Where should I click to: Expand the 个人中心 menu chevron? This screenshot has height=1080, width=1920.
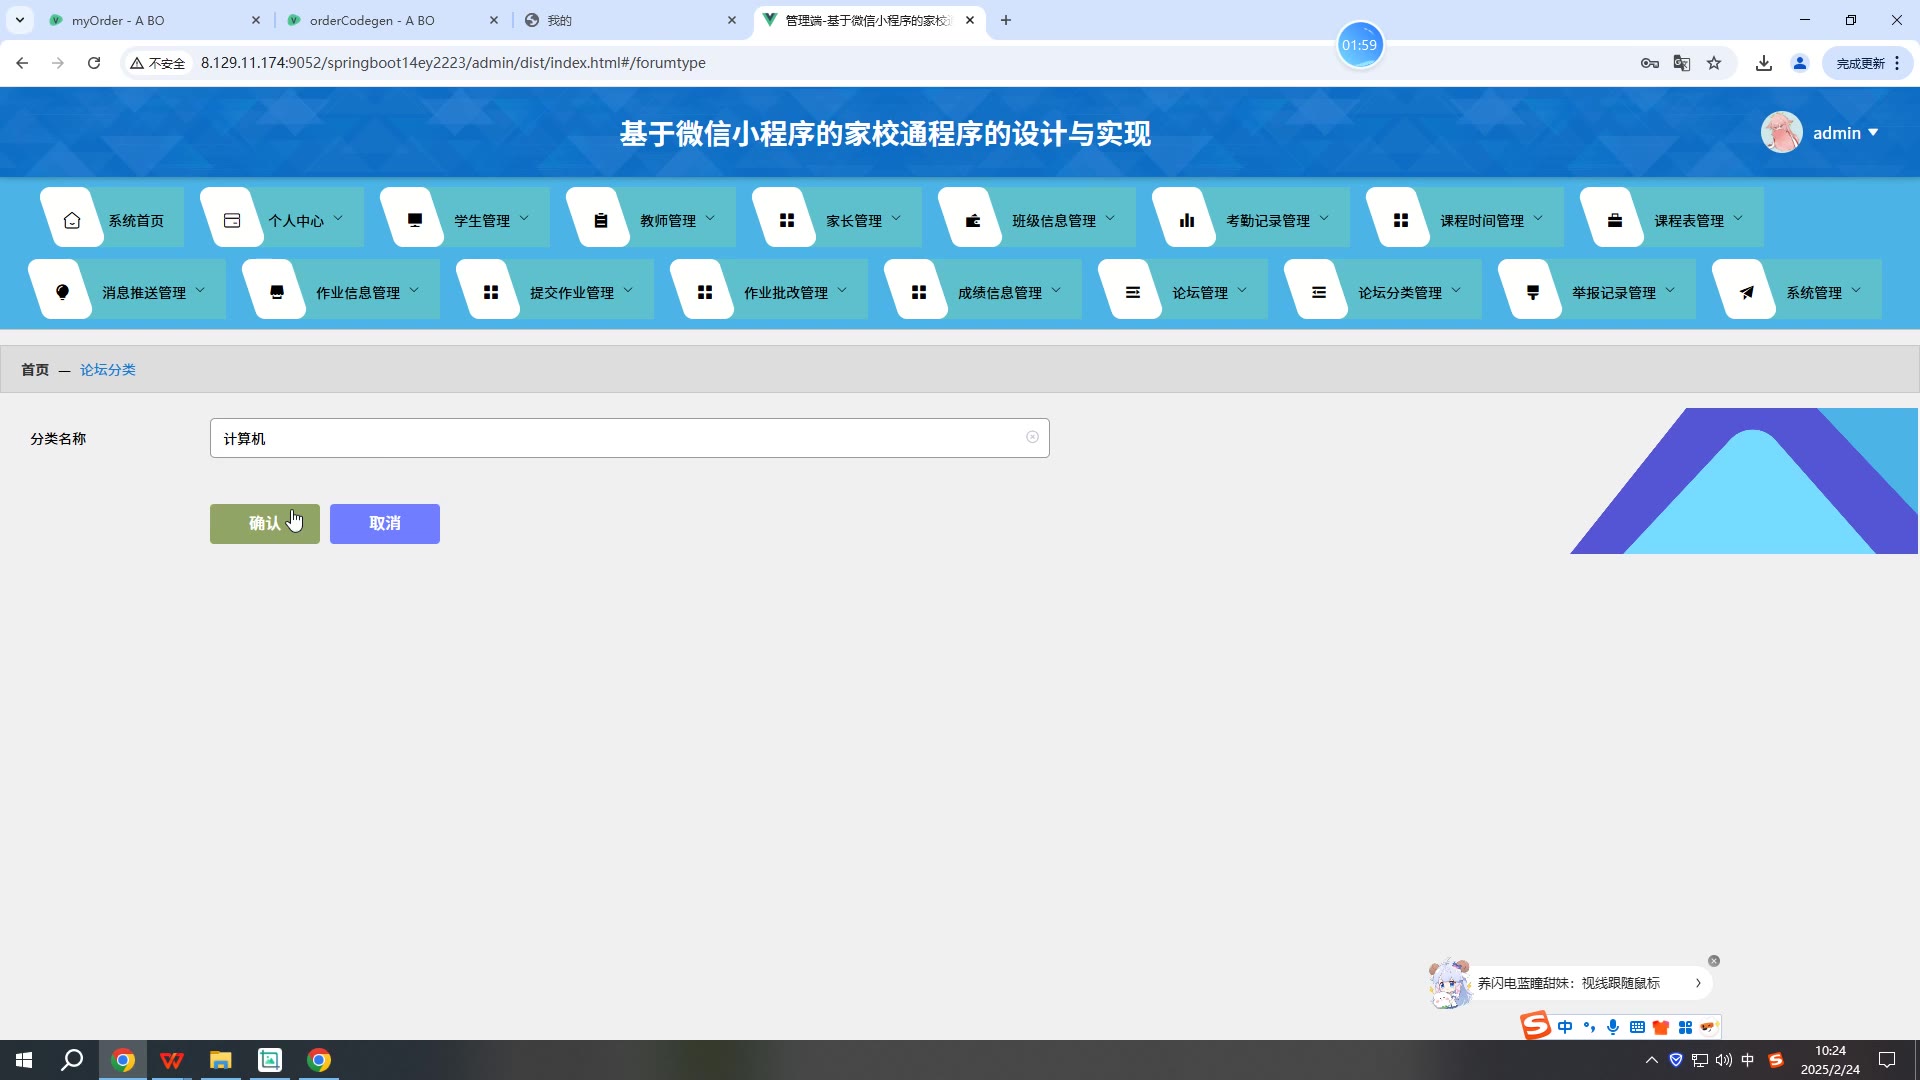click(x=338, y=218)
